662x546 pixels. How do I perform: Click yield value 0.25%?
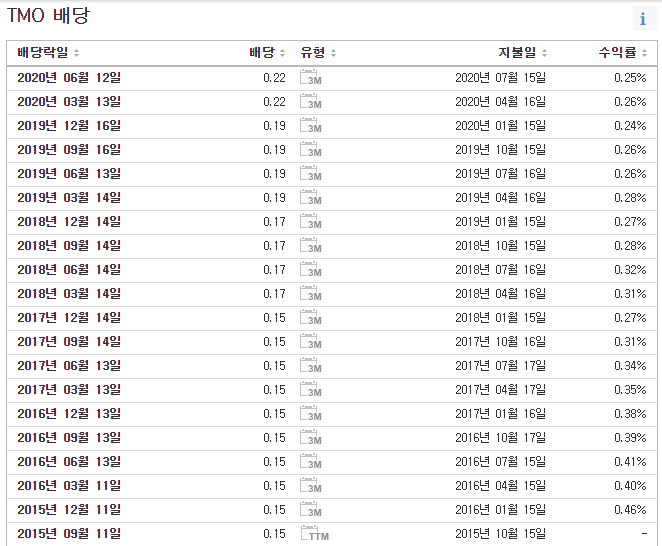tap(630, 78)
